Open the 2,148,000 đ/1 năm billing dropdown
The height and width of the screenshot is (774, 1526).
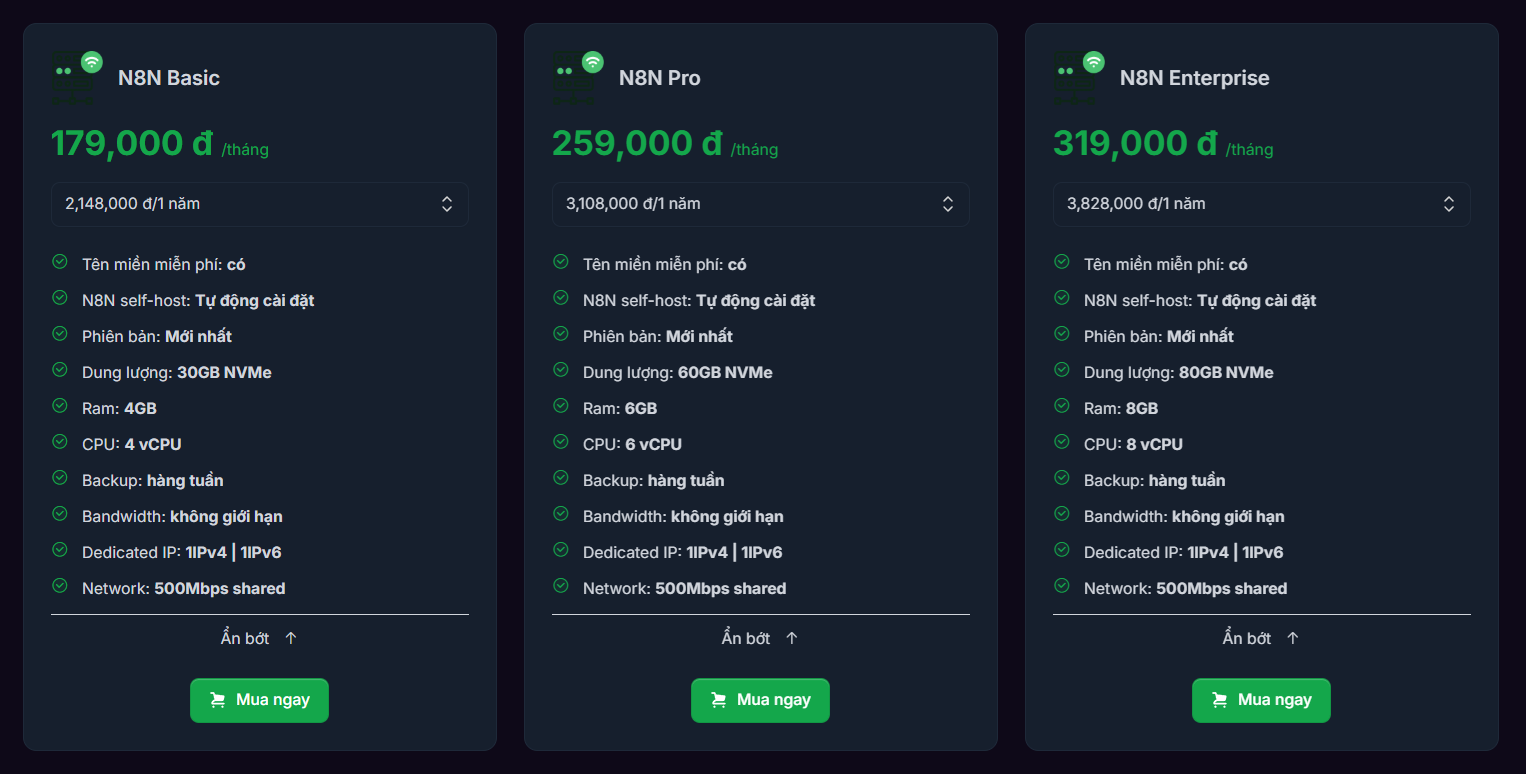pyautogui.click(x=259, y=204)
